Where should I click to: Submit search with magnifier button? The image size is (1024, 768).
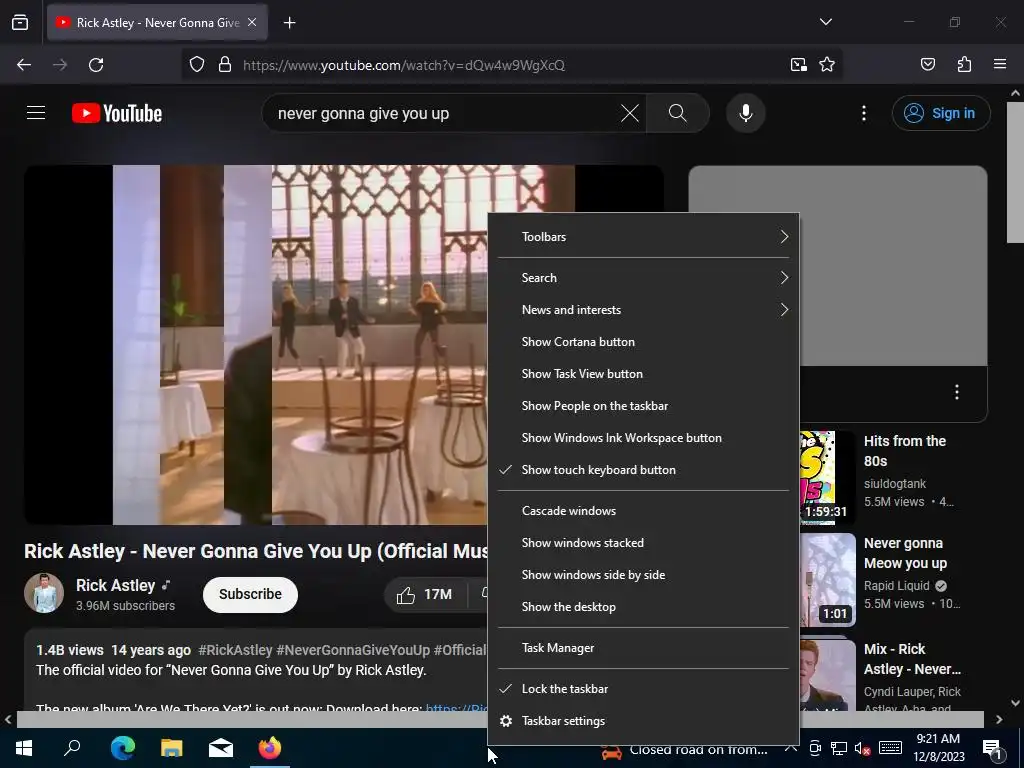[678, 113]
